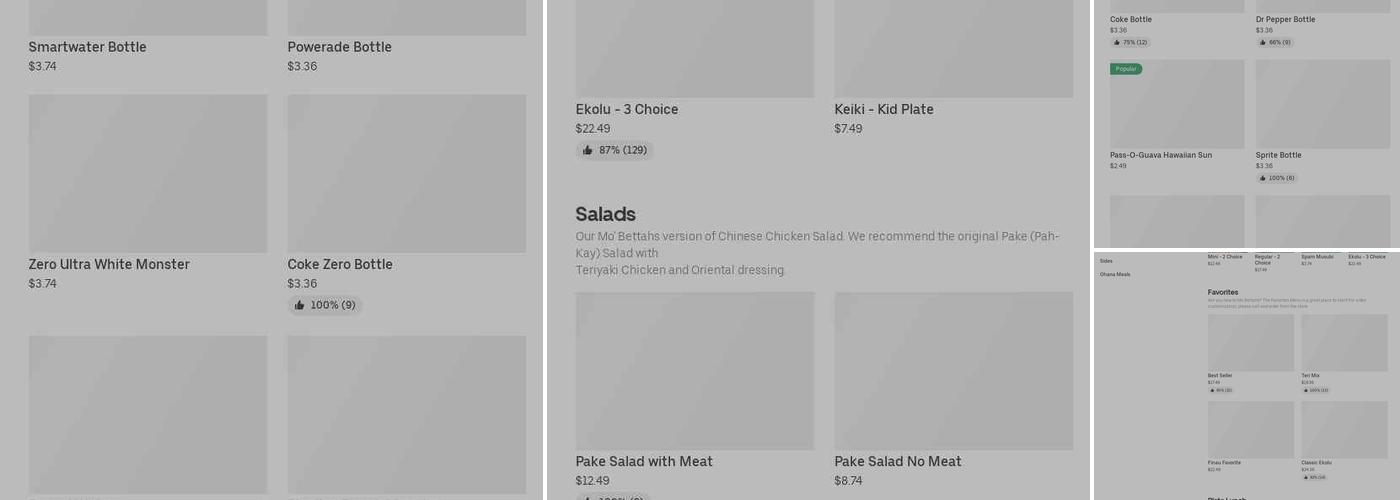Click the green Popular badge

coord(1126,69)
